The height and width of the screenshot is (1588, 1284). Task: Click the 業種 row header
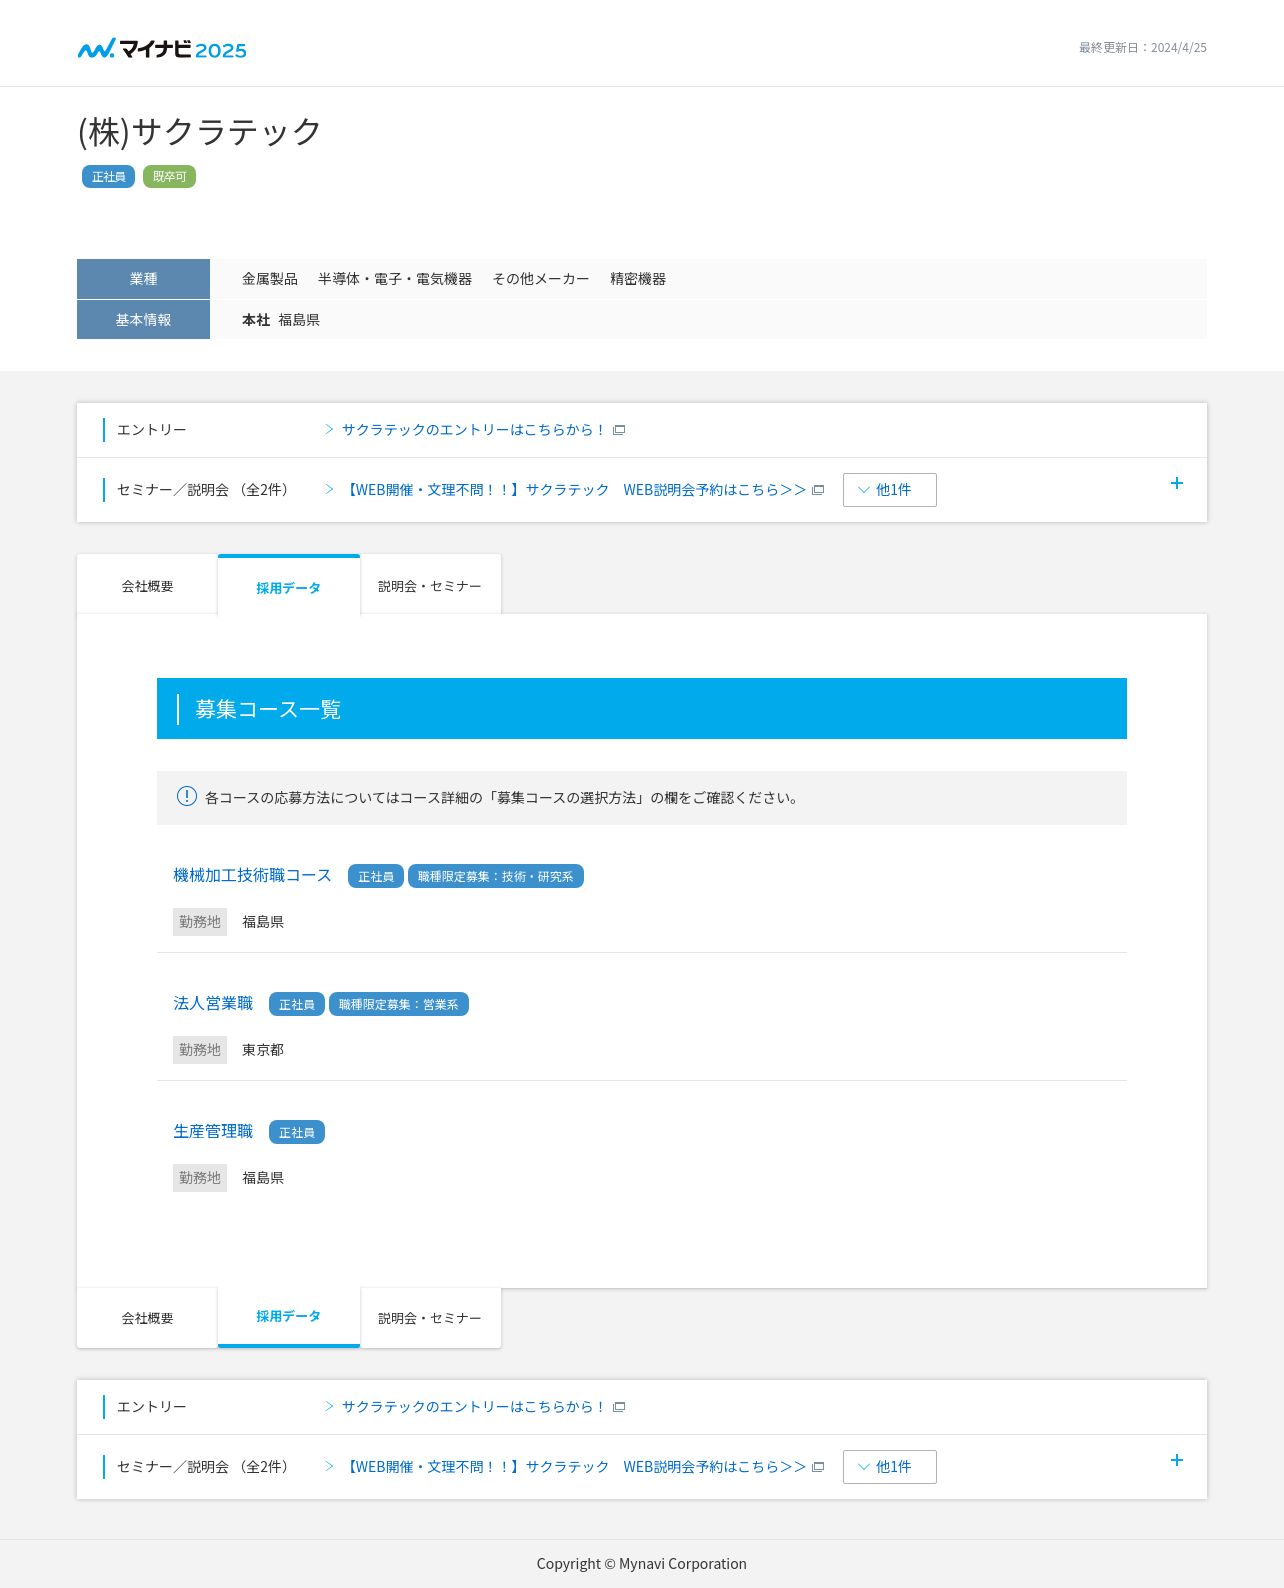[143, 279]
